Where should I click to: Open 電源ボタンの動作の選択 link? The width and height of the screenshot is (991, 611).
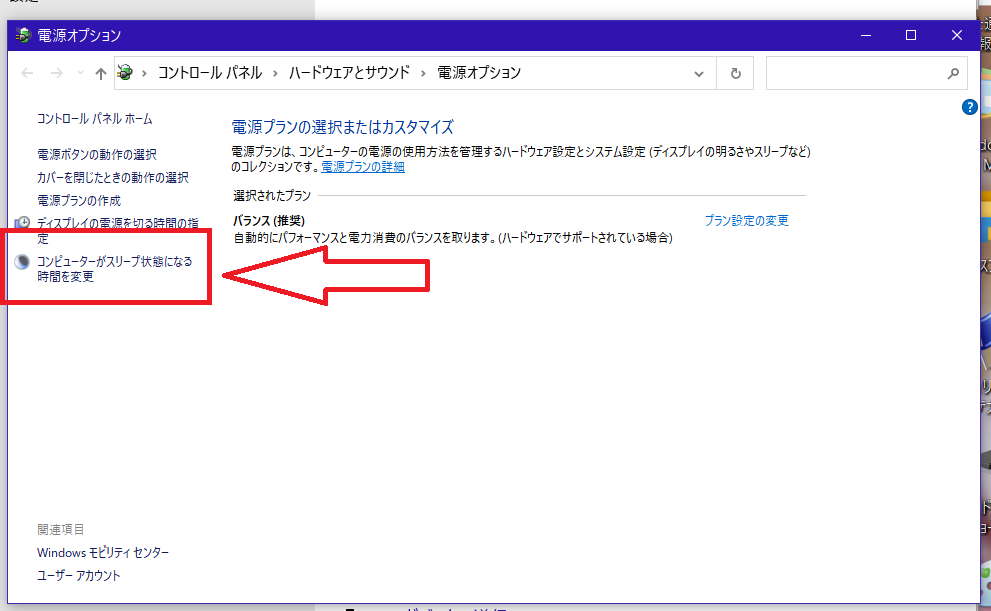tap(97, 155)
